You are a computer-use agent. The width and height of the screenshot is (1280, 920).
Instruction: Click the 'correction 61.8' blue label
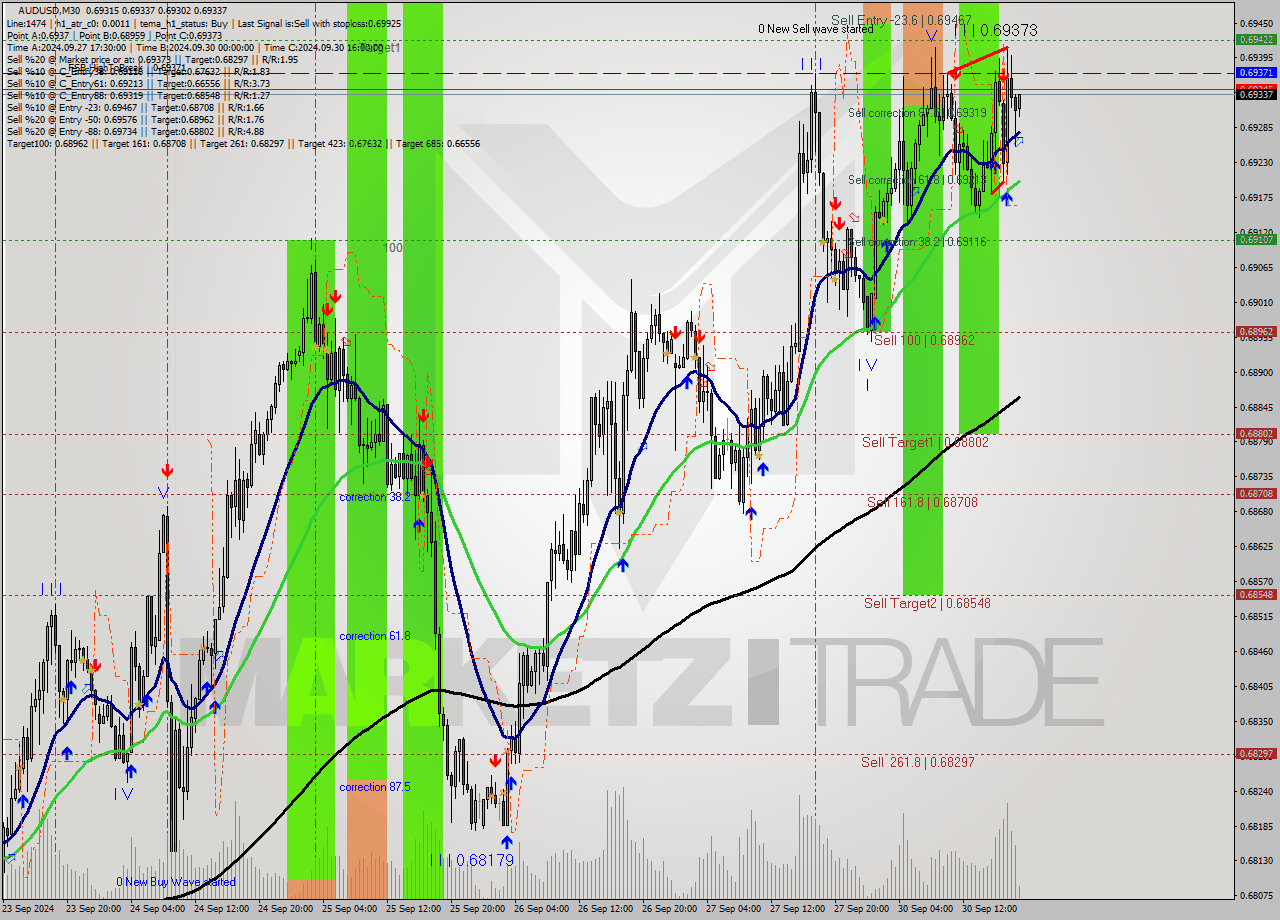[374, 636]
